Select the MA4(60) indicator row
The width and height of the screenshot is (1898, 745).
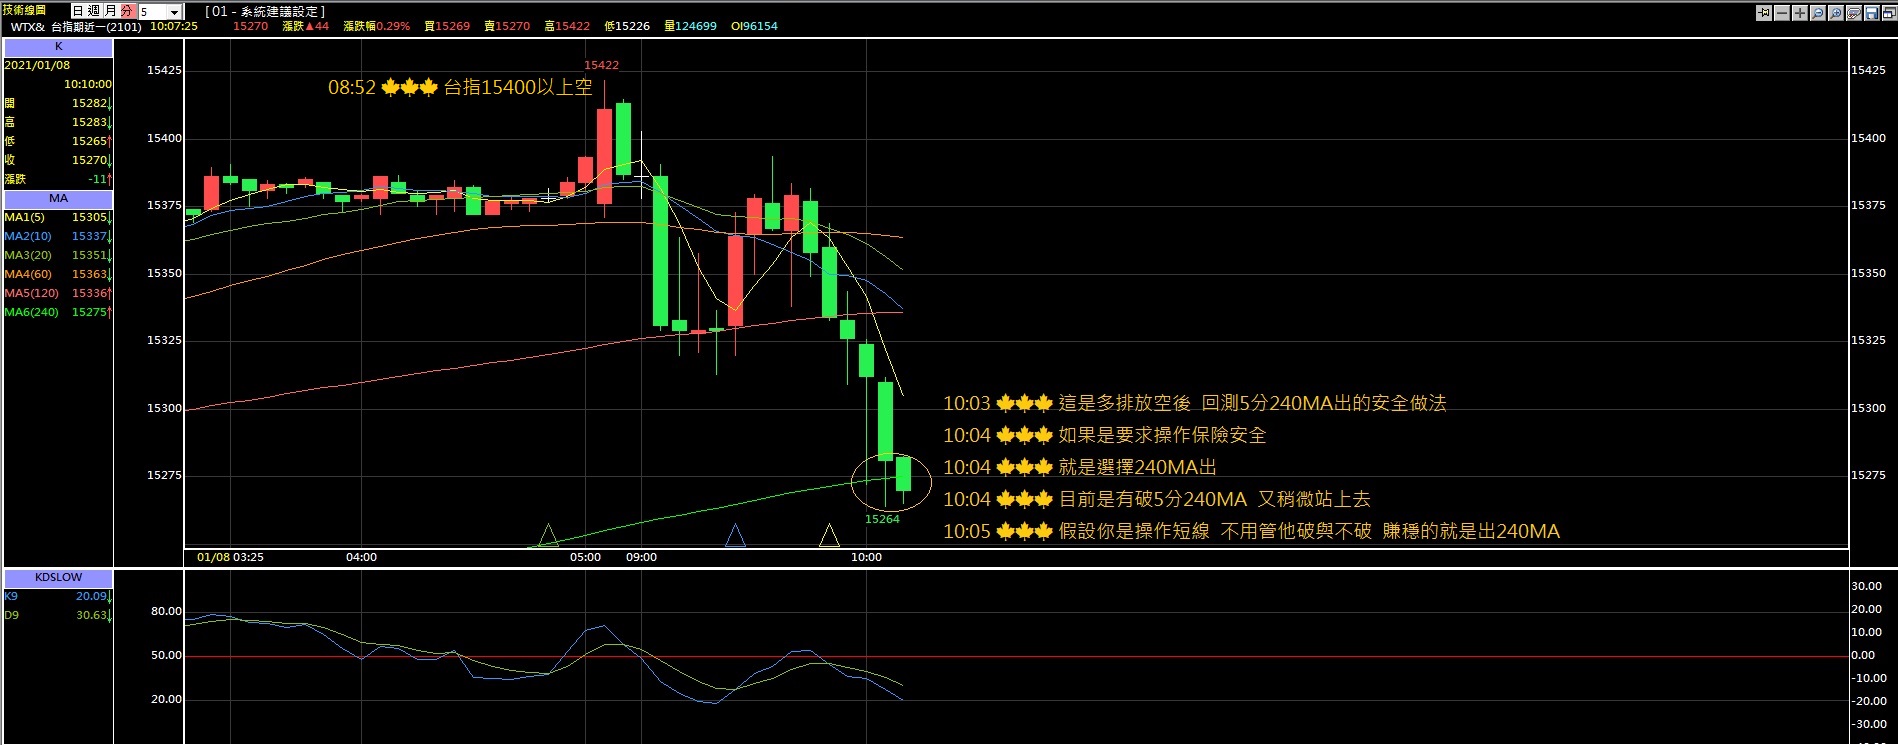(x=58, y=274)
